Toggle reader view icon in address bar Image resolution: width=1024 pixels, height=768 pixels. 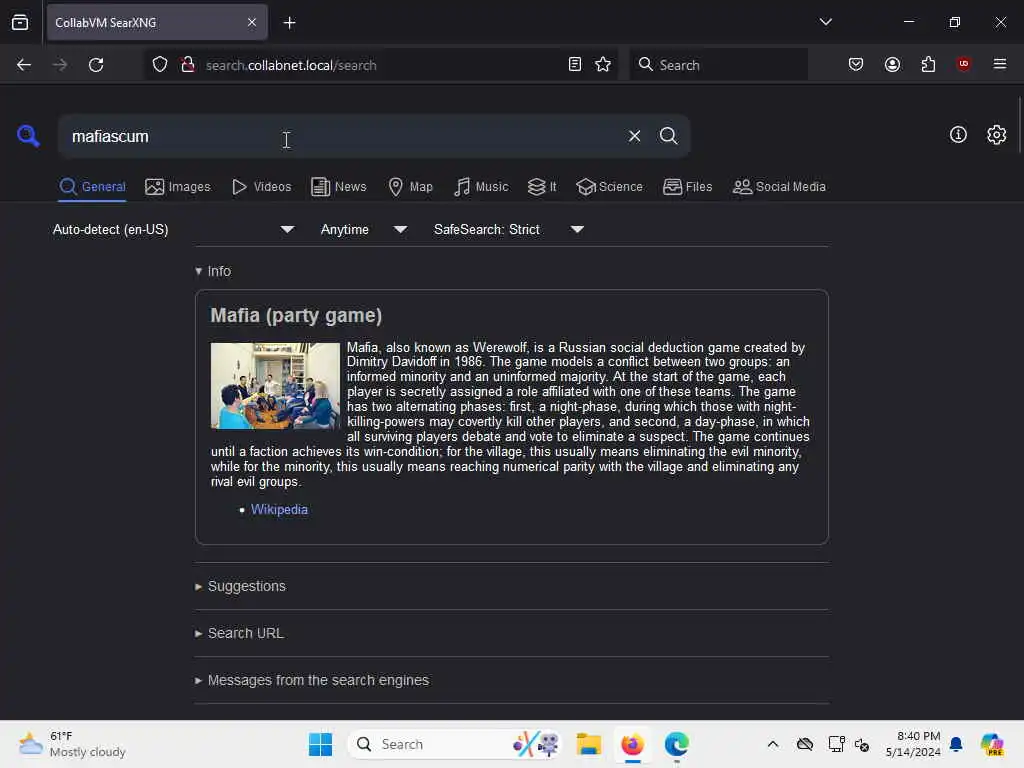tap(575, 65)
